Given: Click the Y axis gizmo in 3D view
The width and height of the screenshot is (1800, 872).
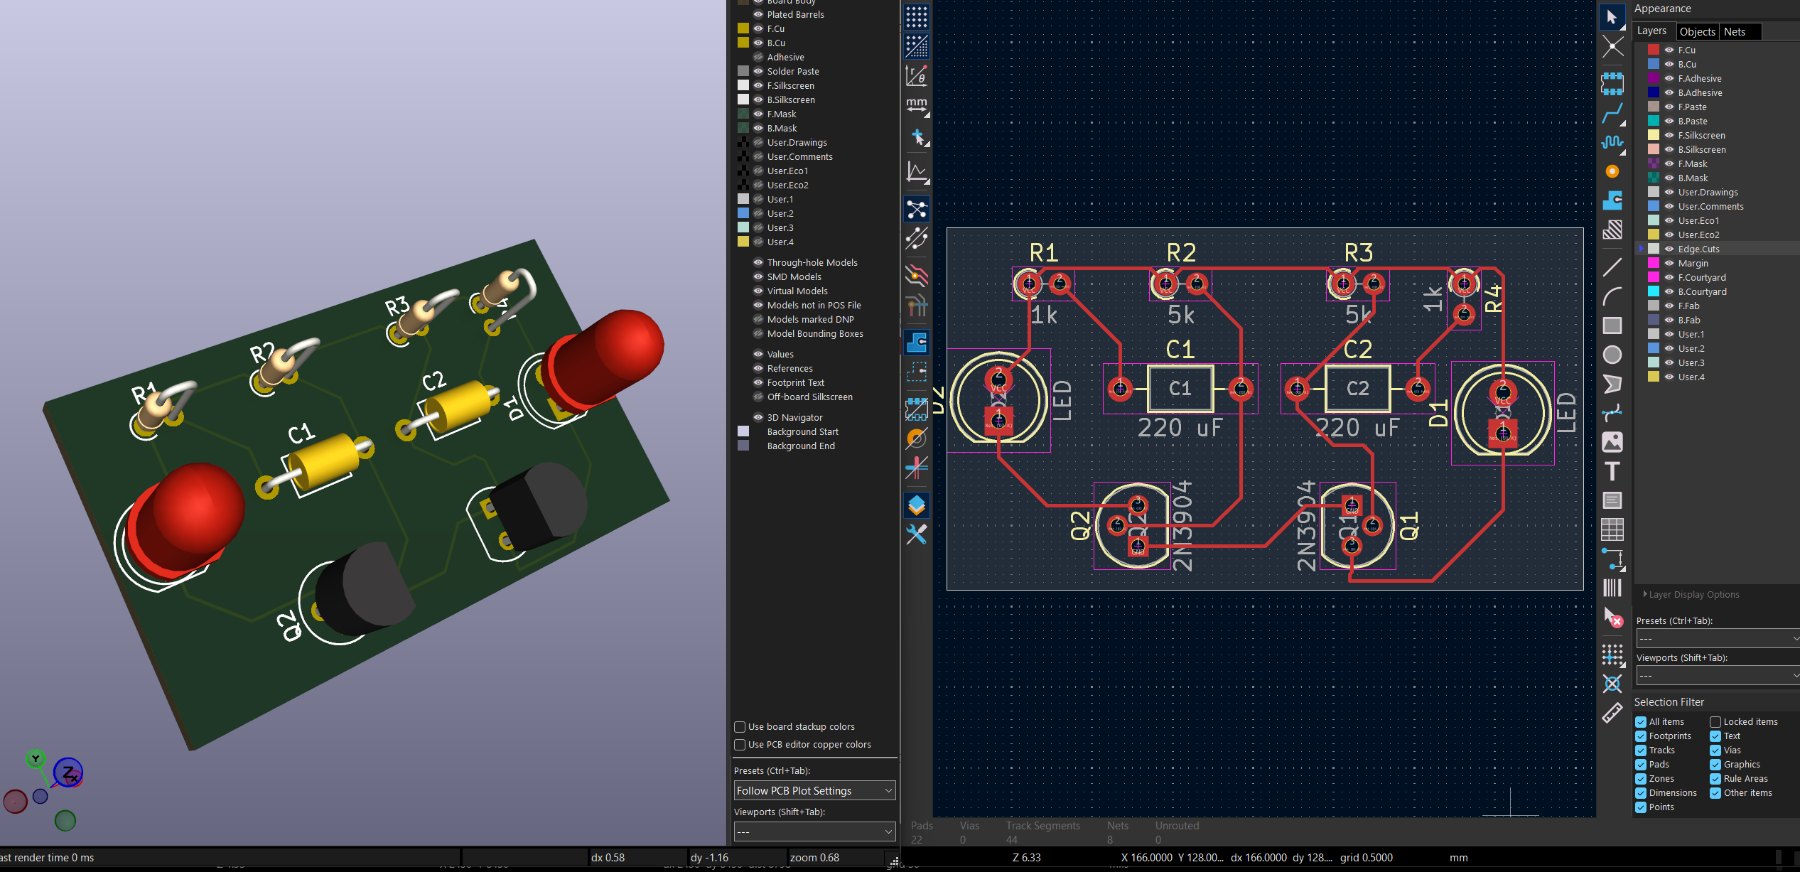Looking at the screenshot, I should click(36, 759).
